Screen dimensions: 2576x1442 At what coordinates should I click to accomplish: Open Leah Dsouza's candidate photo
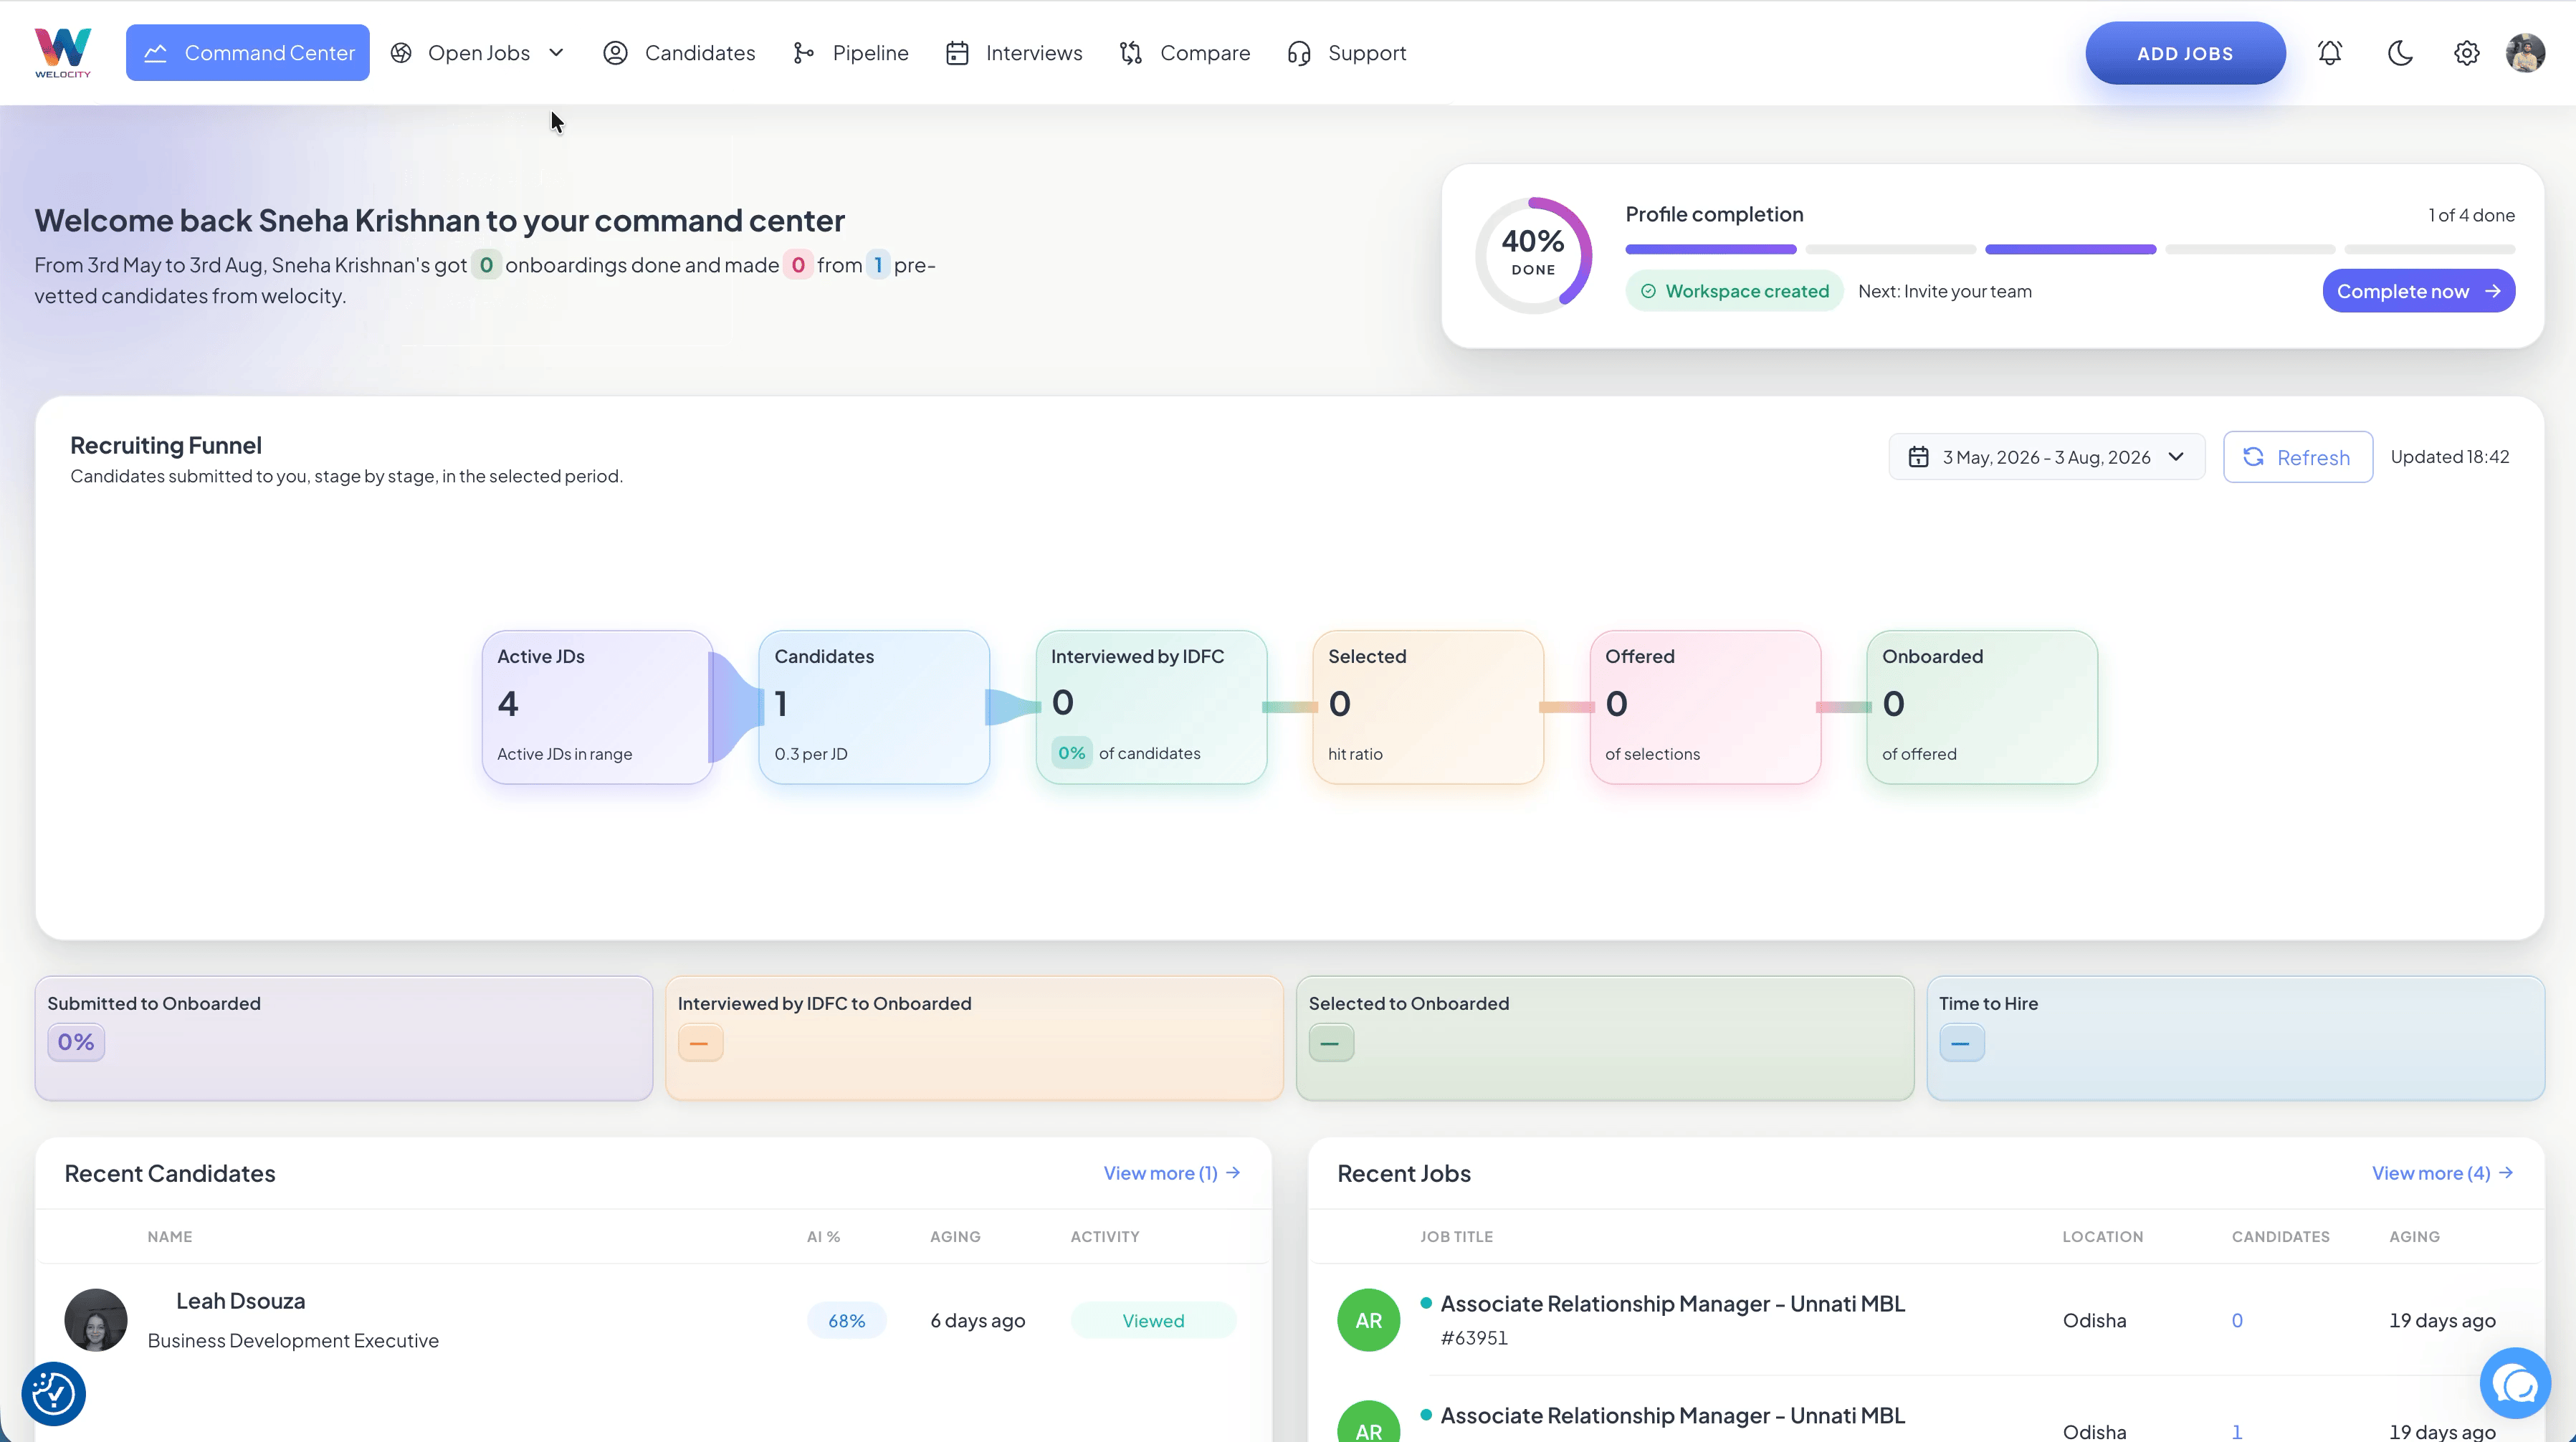tap(96, 1320)
